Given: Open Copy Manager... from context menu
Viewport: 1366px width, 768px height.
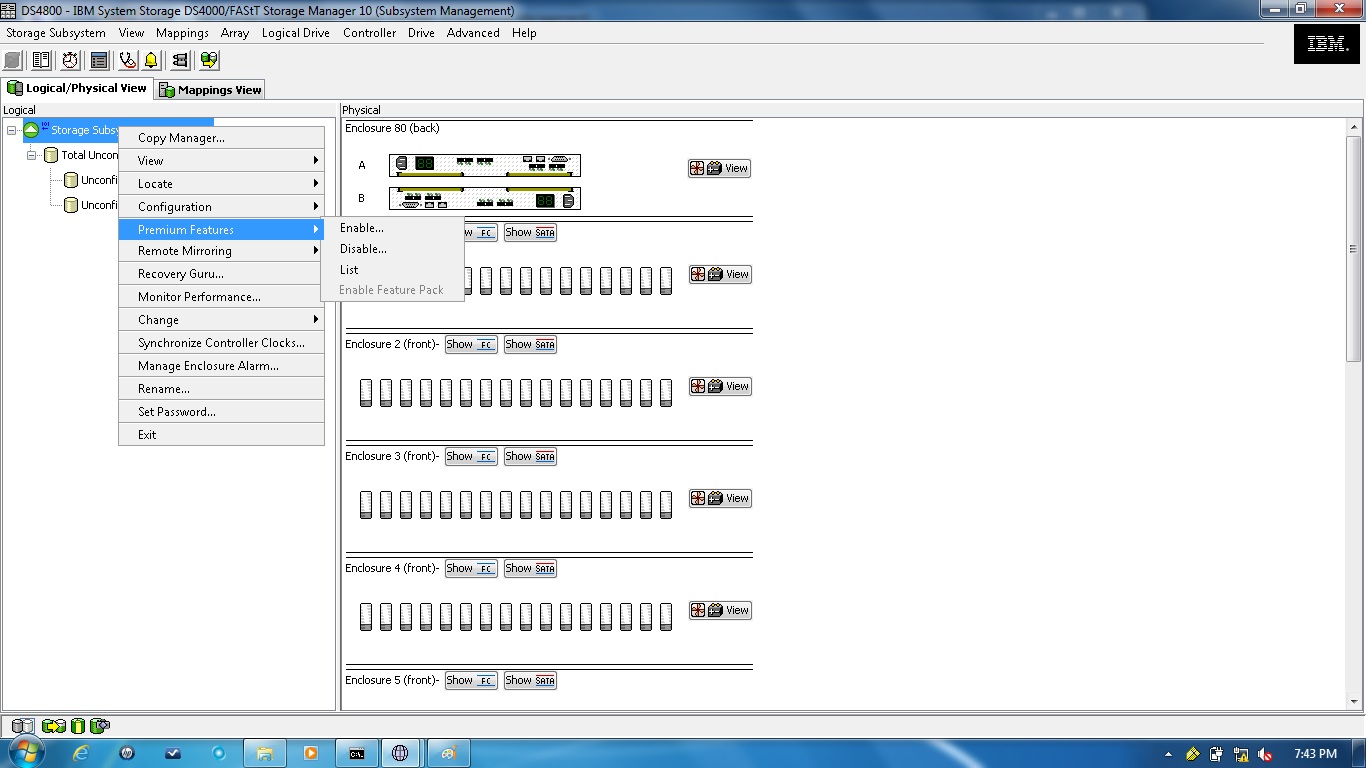Looking at the screenshot, I should [x=221, y=138].
